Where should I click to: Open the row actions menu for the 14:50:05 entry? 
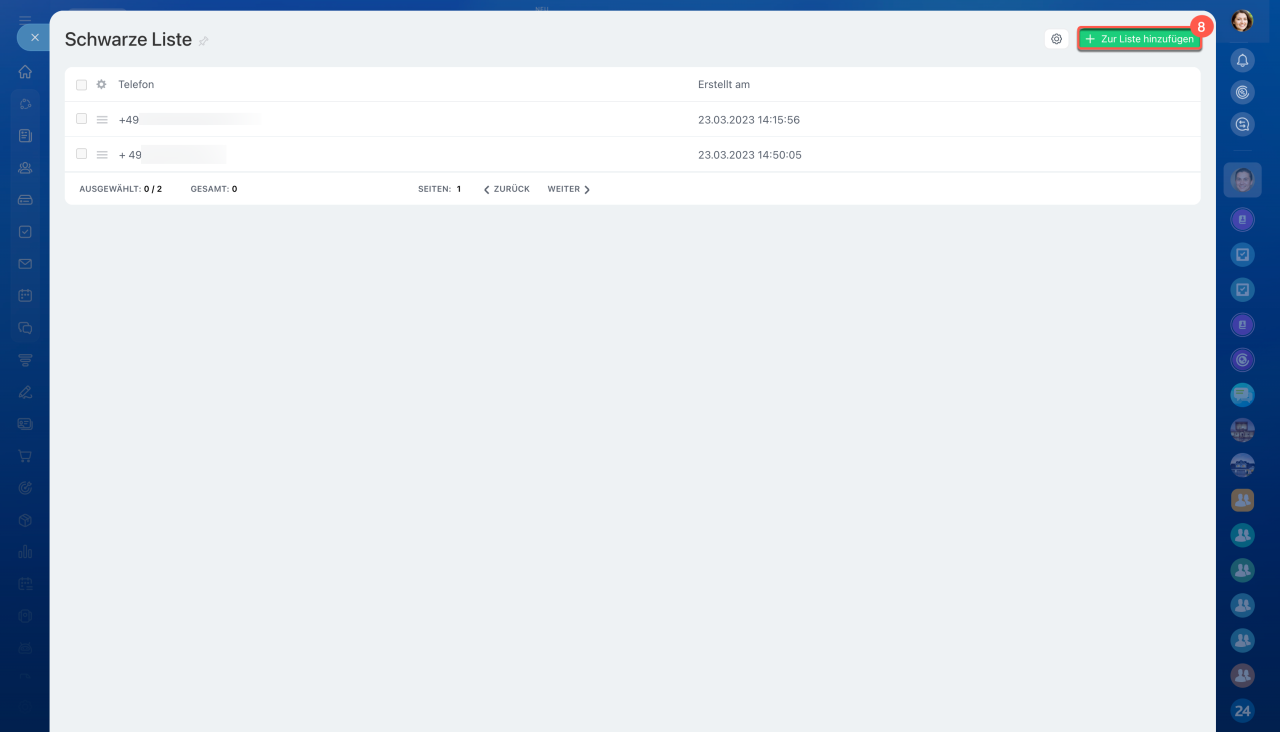pos(102,155)
